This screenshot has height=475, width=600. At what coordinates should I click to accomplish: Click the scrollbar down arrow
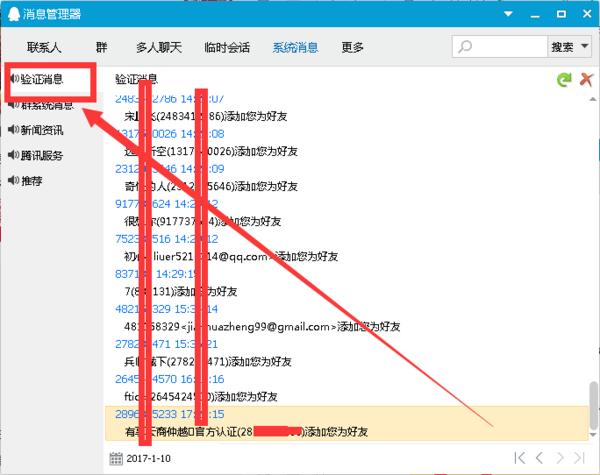pos(593,435)
